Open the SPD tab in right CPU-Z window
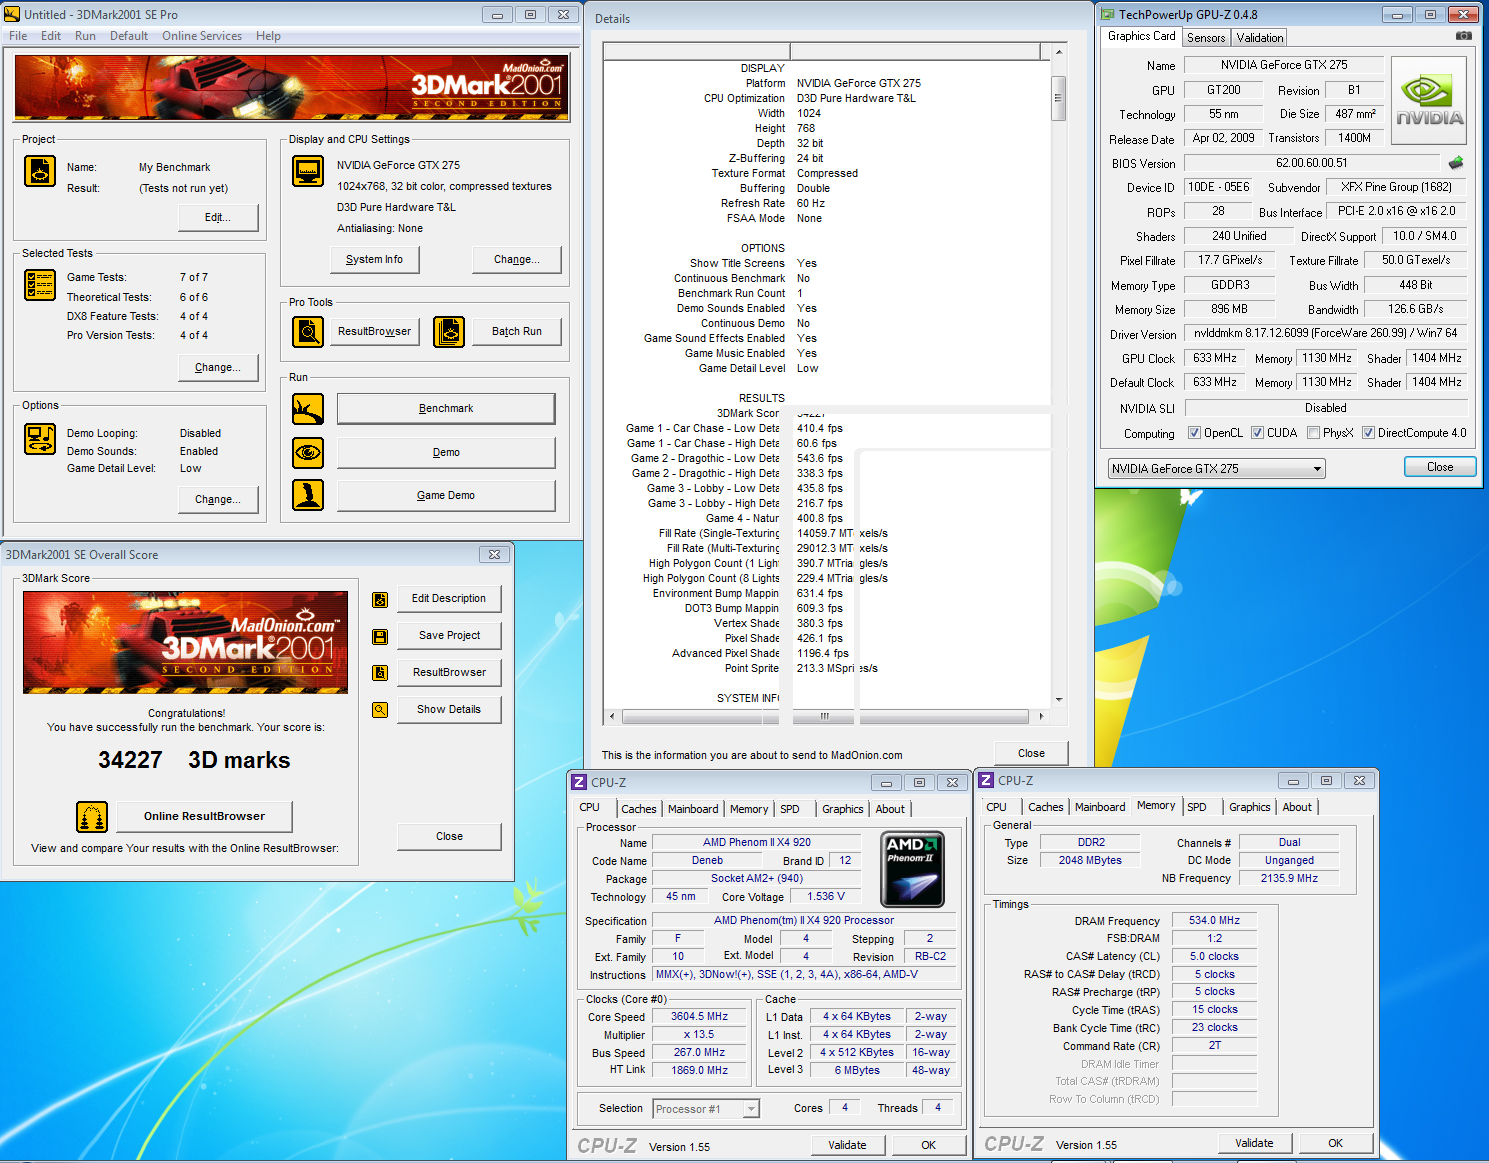 1196,807
